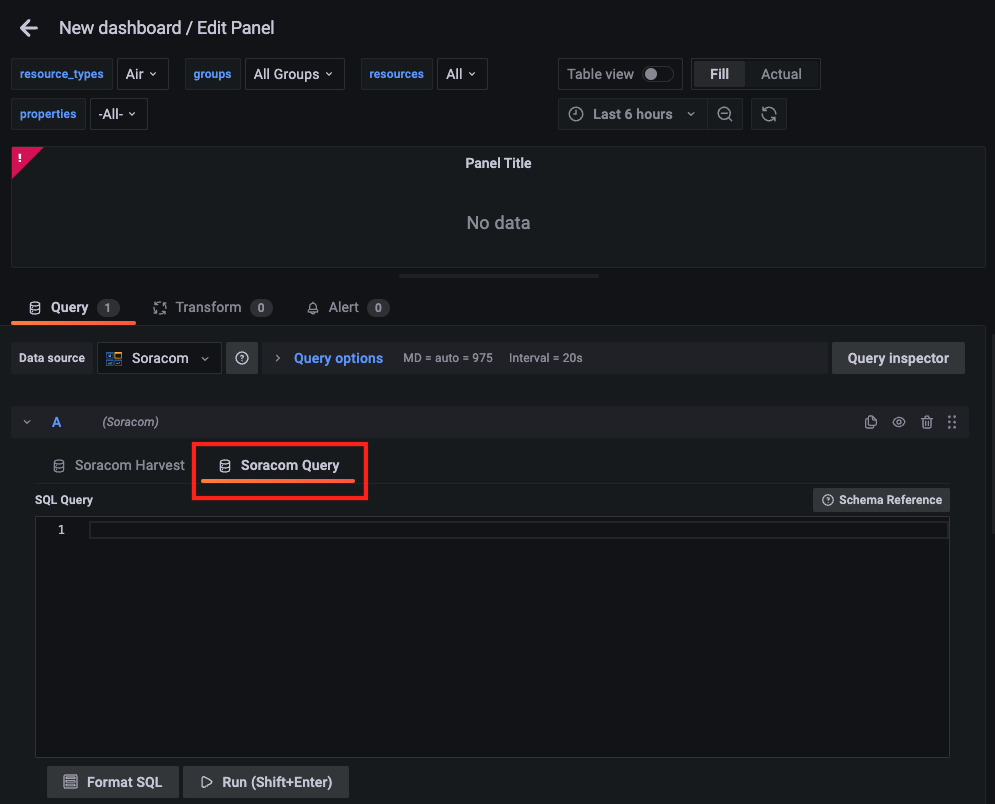Click the Format SQL button
This screenshot has width=995, height=804.
[x=112, y=781]
